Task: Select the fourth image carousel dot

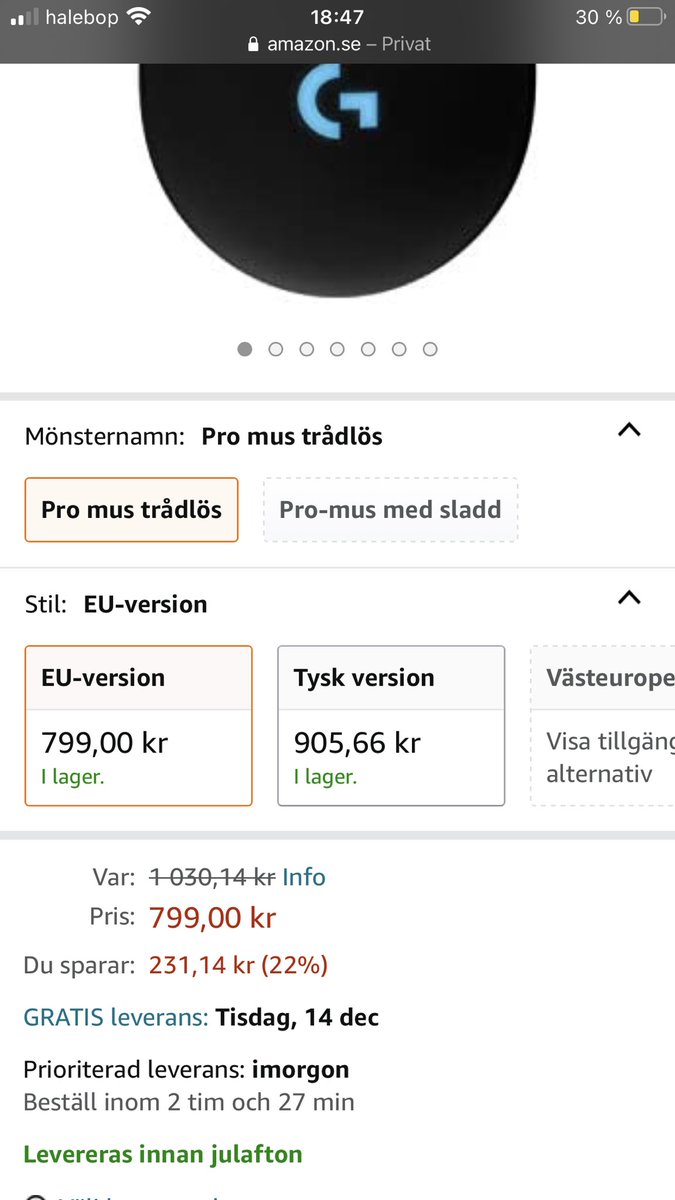Action: tap(337, 349)
